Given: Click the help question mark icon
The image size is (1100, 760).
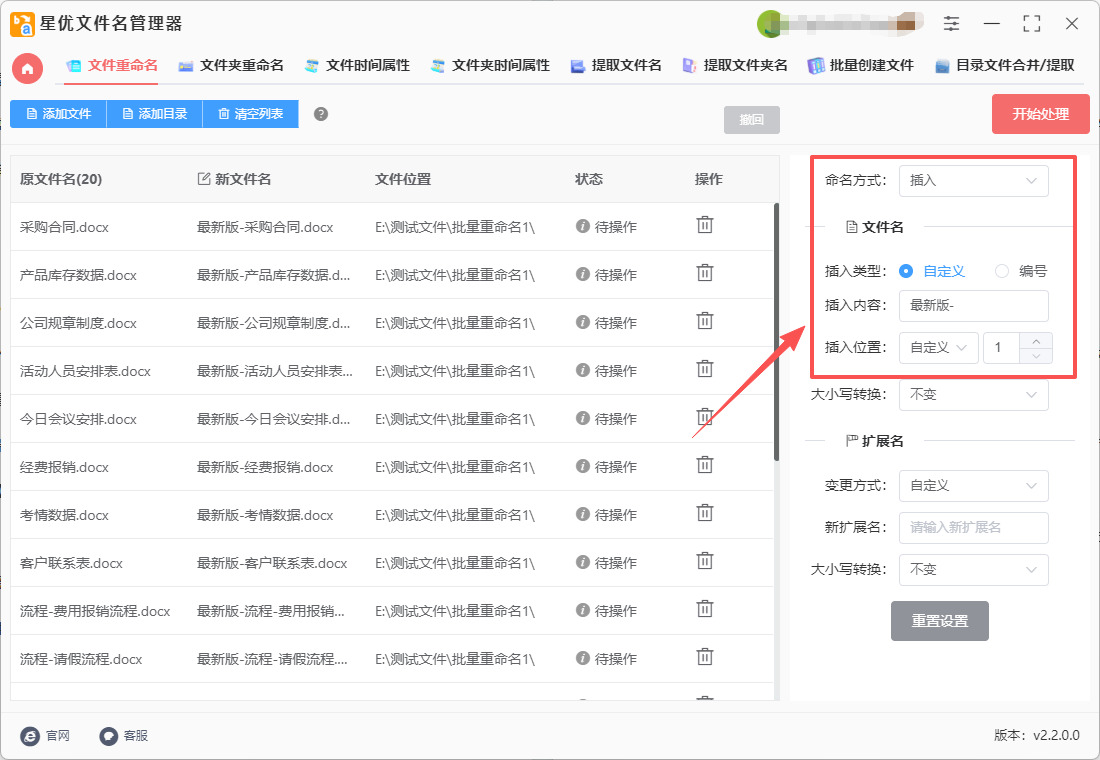Looking at the screenshot, I should pyautogui.click(x=321, y=114).
